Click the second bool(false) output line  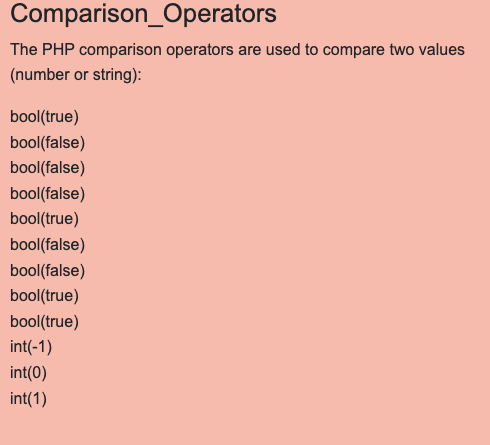(x=48, y=168)
